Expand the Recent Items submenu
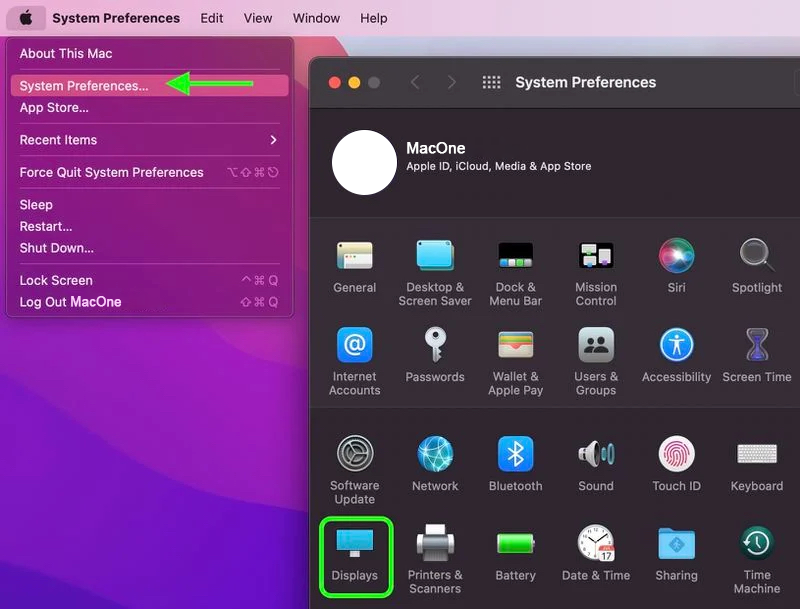The height and width of the screenshot is (609, 800). [x=149, y=140]
